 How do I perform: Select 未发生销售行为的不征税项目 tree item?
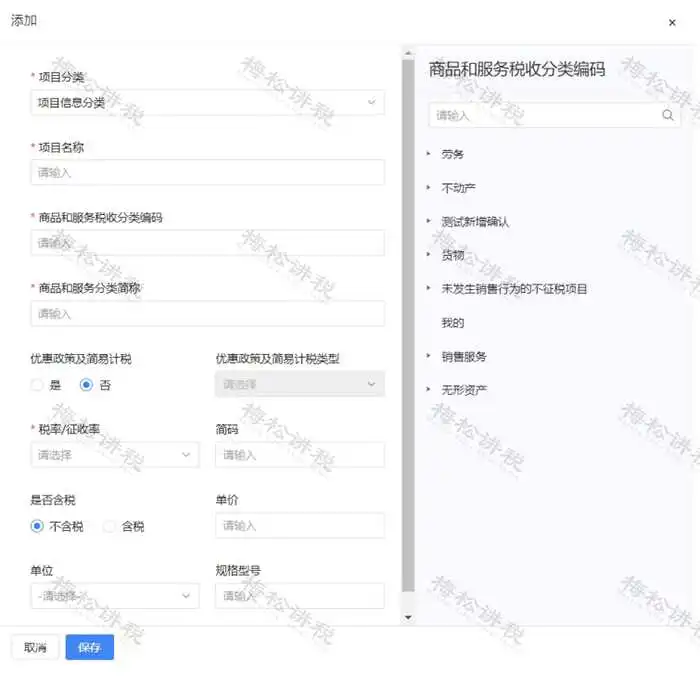(x=514, y=289)
